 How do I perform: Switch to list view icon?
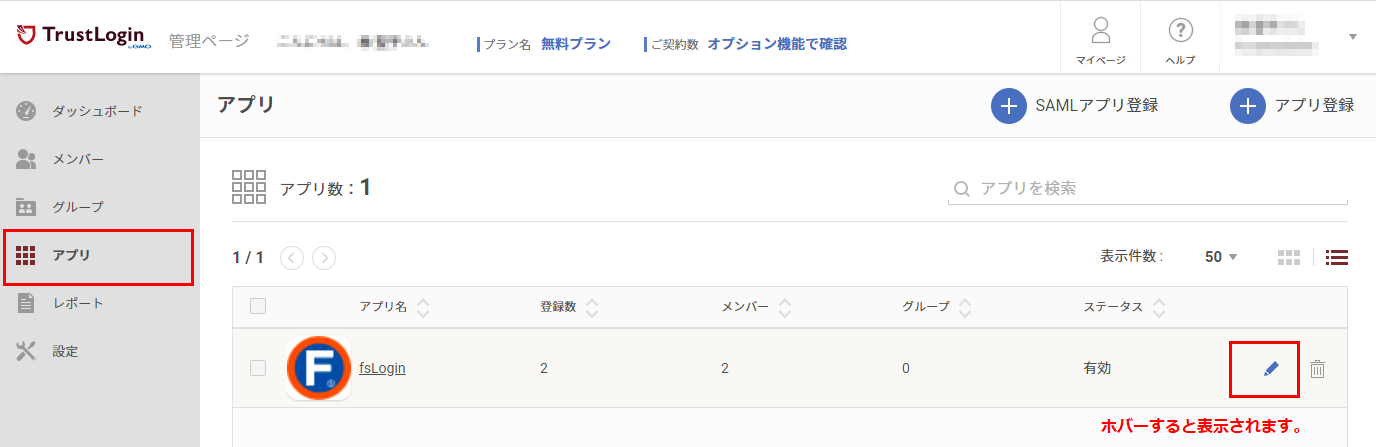pyautogui.click(x=1337, y=257)
